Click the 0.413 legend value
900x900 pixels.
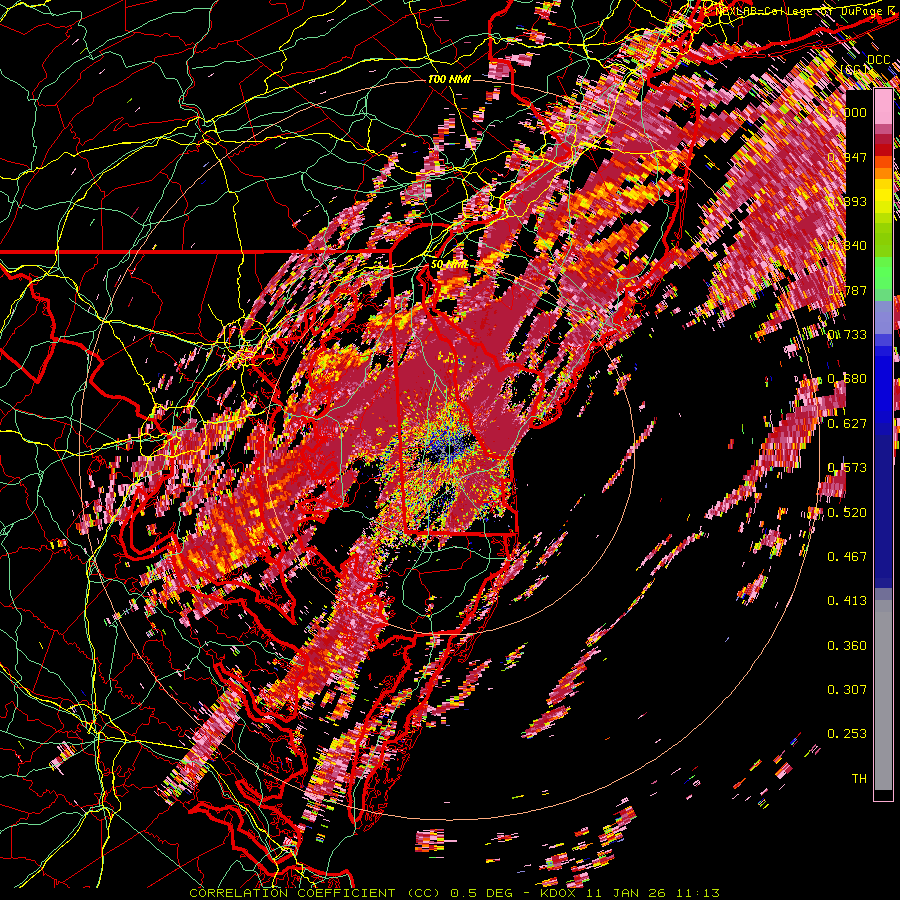pos(847,600)
